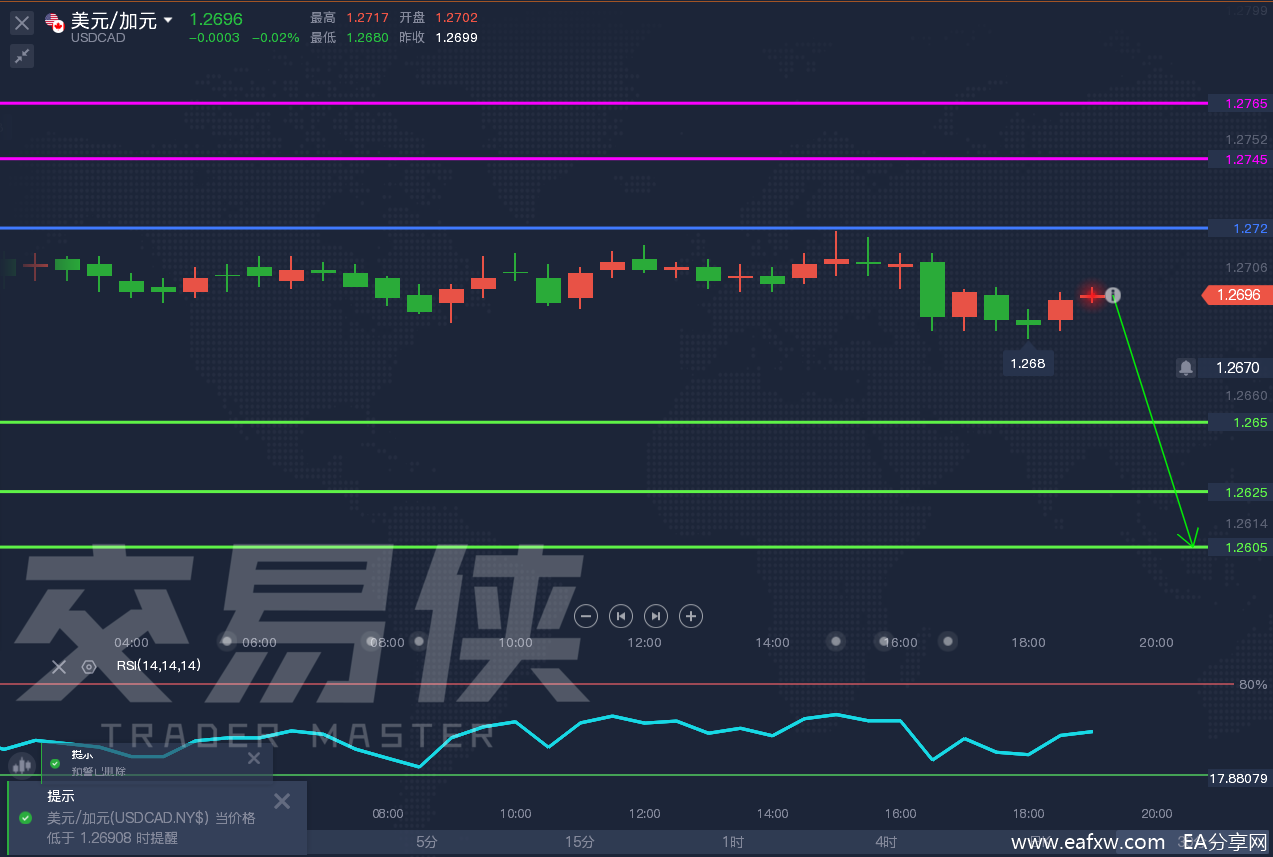Click the USDCAD alert message text
This screenshot has width=1273, height=857.
[x=151, y=828]
